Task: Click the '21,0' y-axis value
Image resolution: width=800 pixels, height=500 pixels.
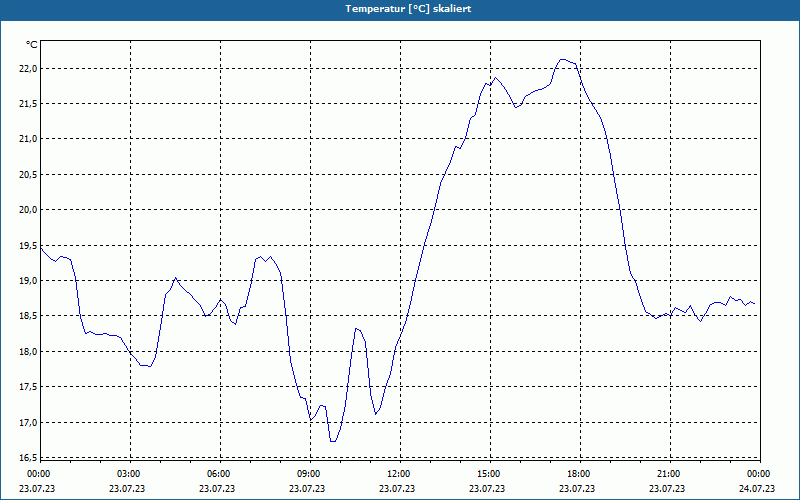Action: (x=28, y=139)
